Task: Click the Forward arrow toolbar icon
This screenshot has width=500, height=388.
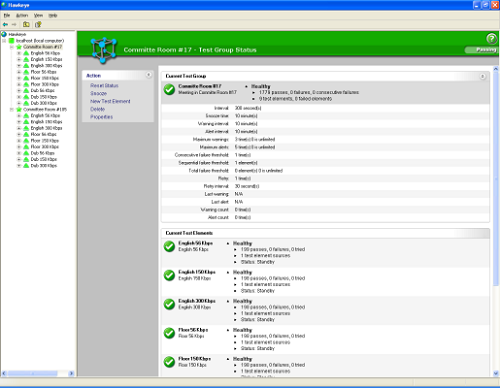Action: coord(14,24)
